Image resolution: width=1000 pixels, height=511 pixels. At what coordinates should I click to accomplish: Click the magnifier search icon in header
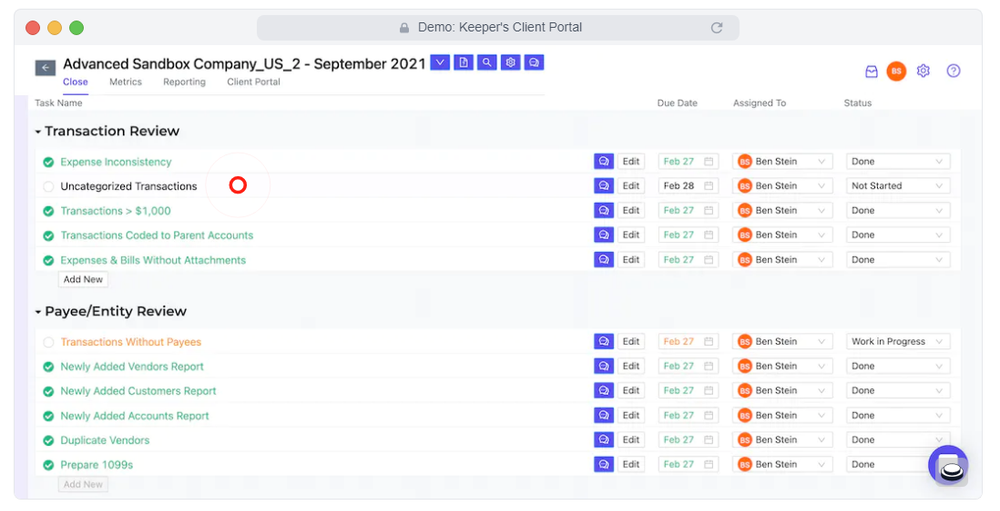point(487,63)
